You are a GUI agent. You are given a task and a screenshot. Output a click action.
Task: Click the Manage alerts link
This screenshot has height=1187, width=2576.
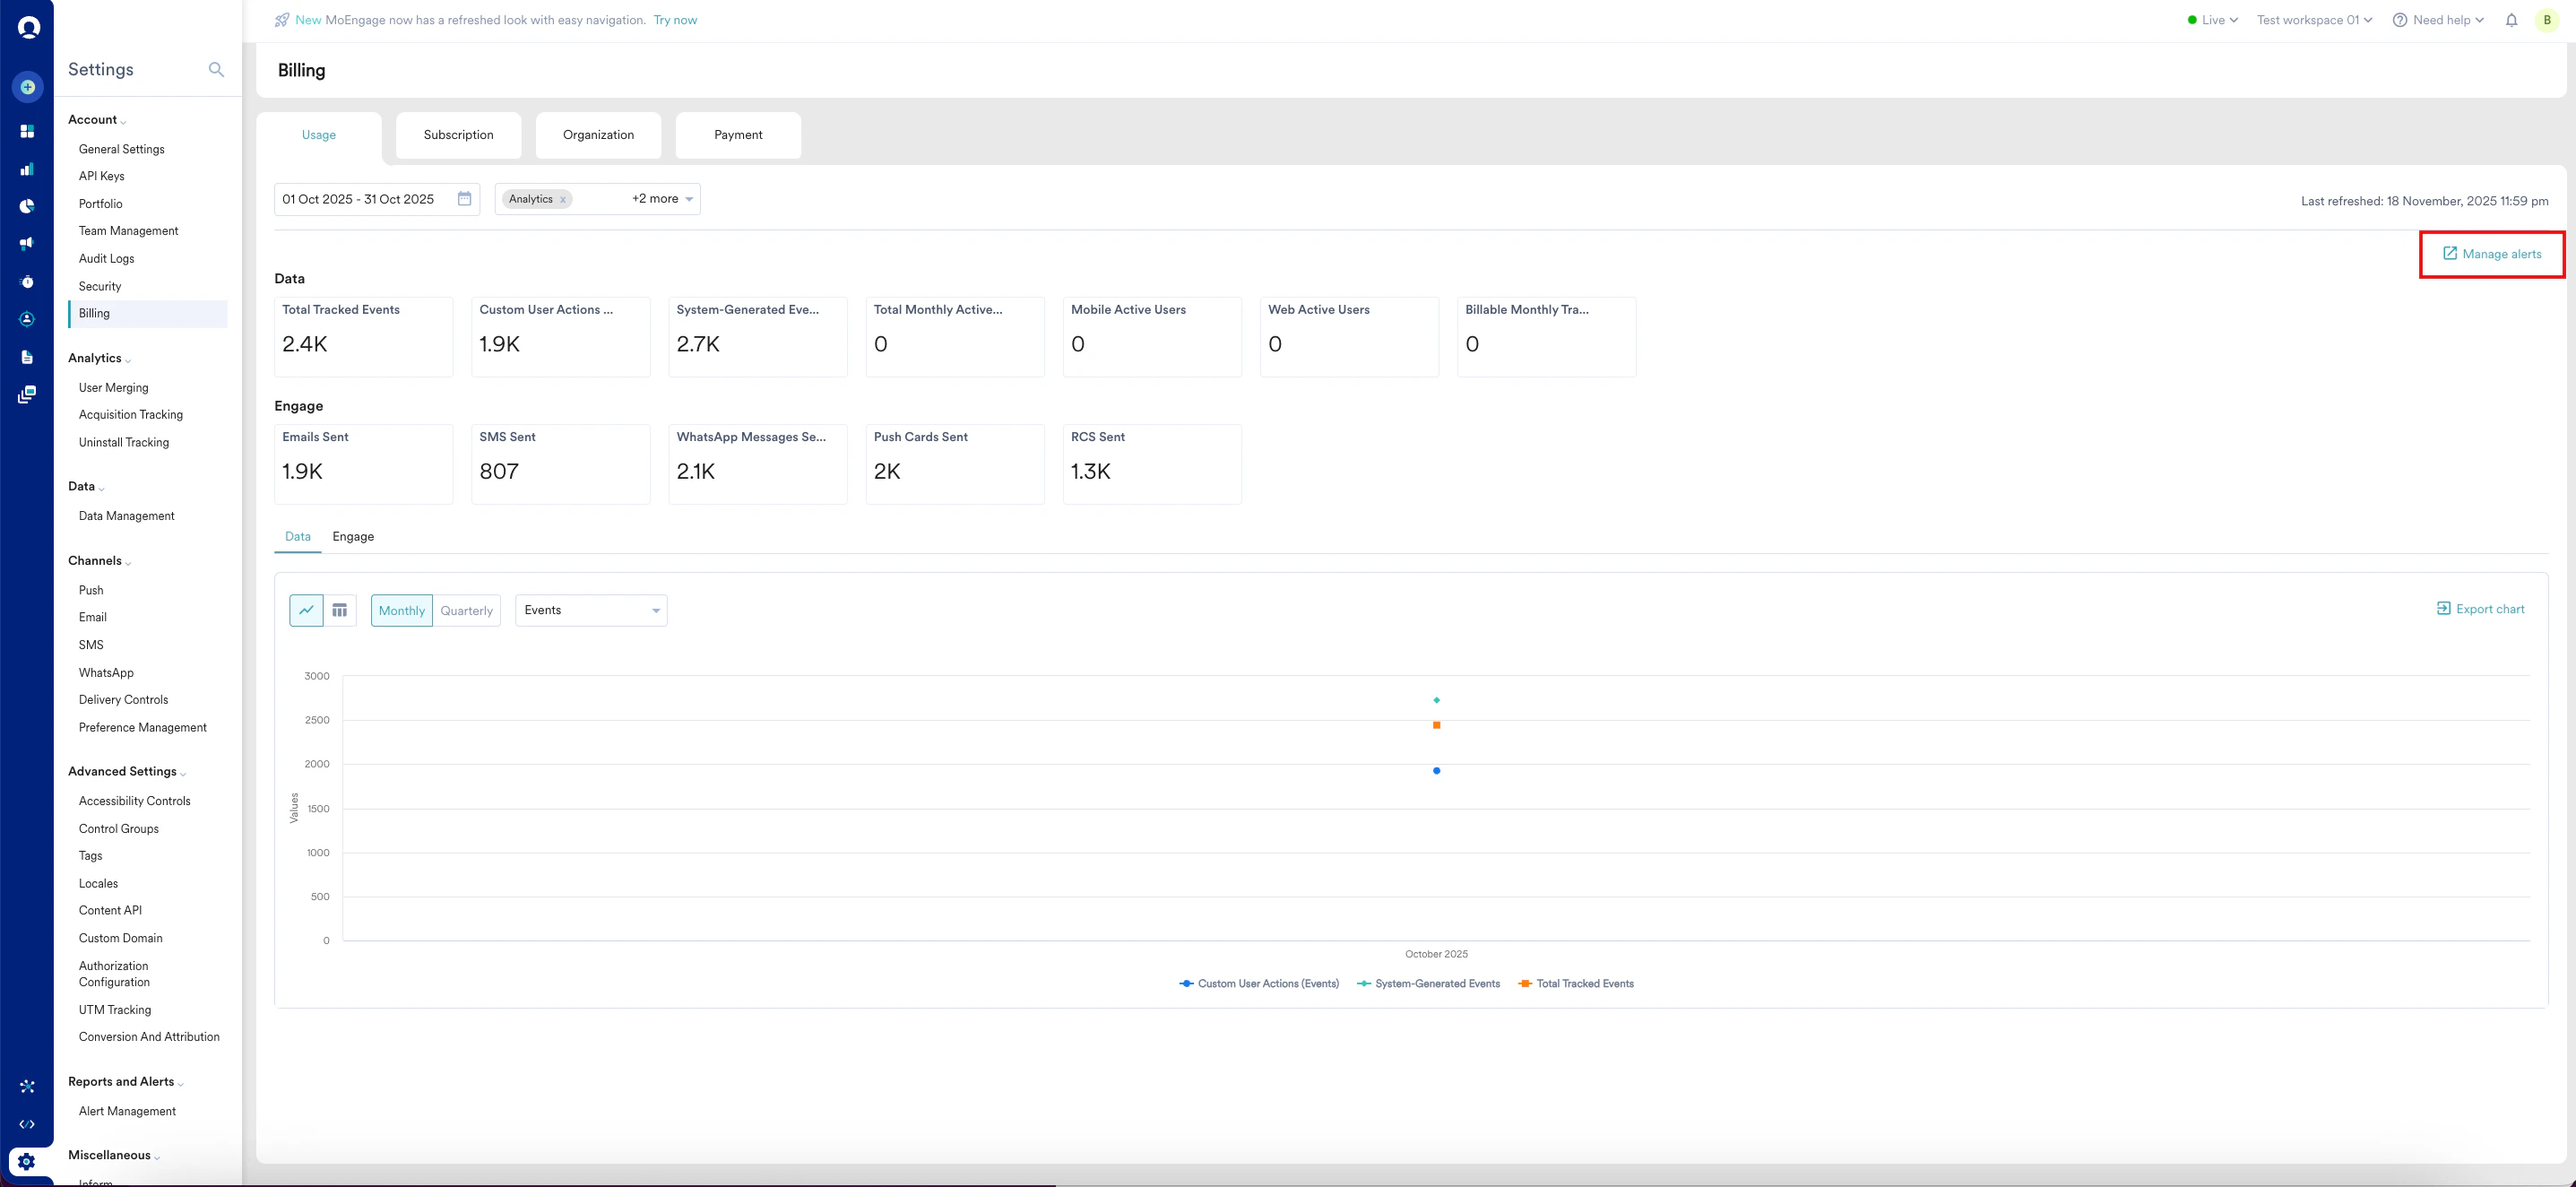[x=2492, y=254]
